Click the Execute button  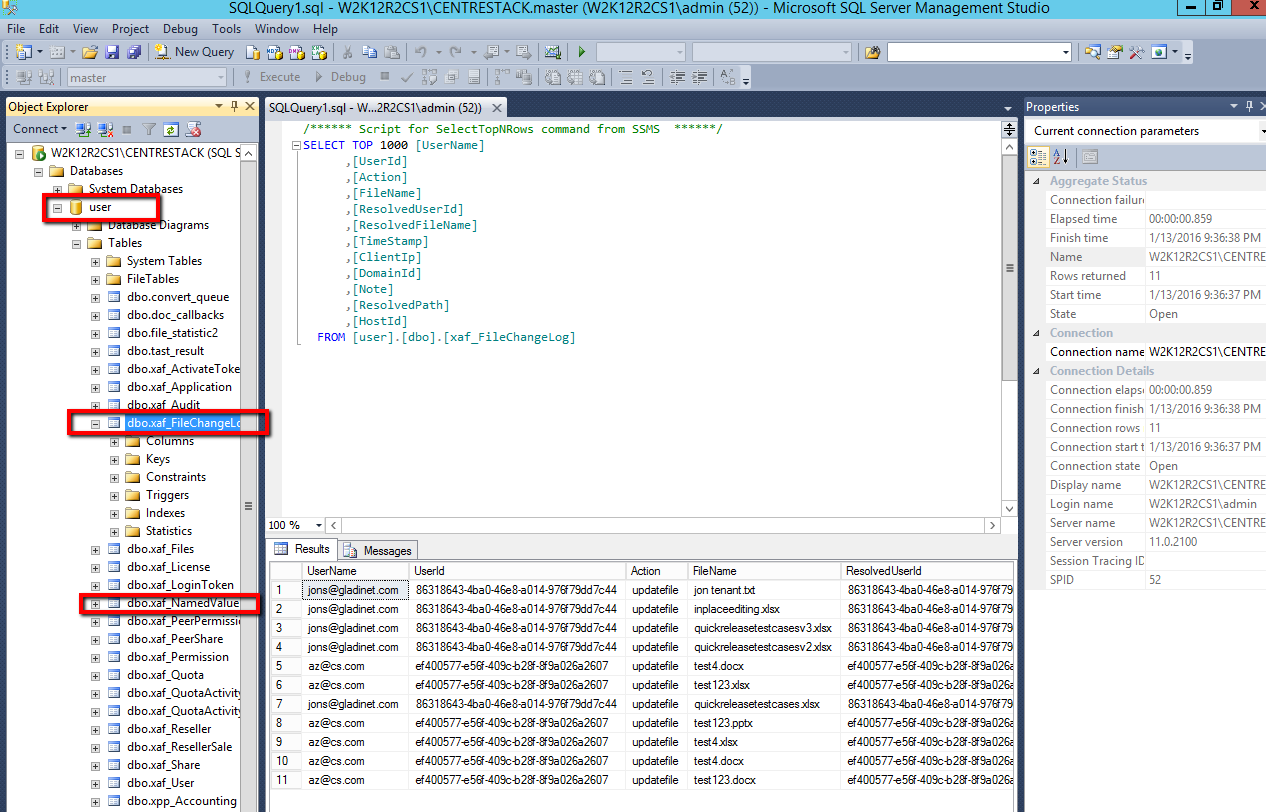[x=270, y=77]
